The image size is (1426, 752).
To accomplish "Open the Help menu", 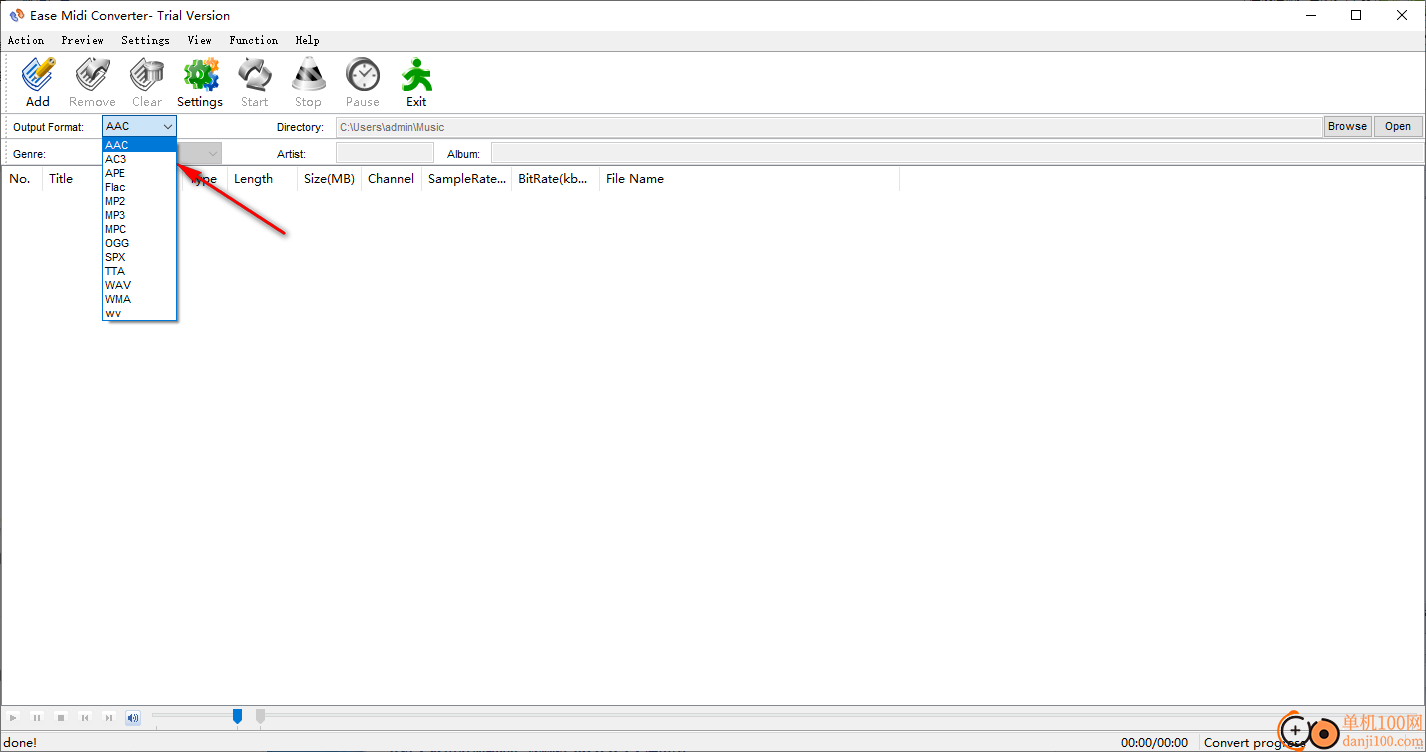I will pos(307,40).
